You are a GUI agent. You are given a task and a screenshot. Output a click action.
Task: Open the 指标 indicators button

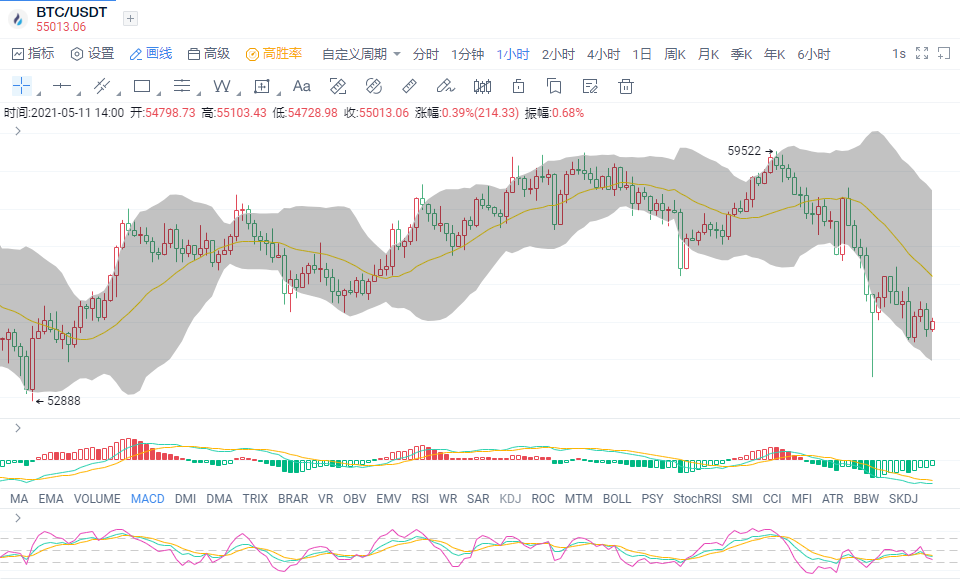[x=33, y=54]
